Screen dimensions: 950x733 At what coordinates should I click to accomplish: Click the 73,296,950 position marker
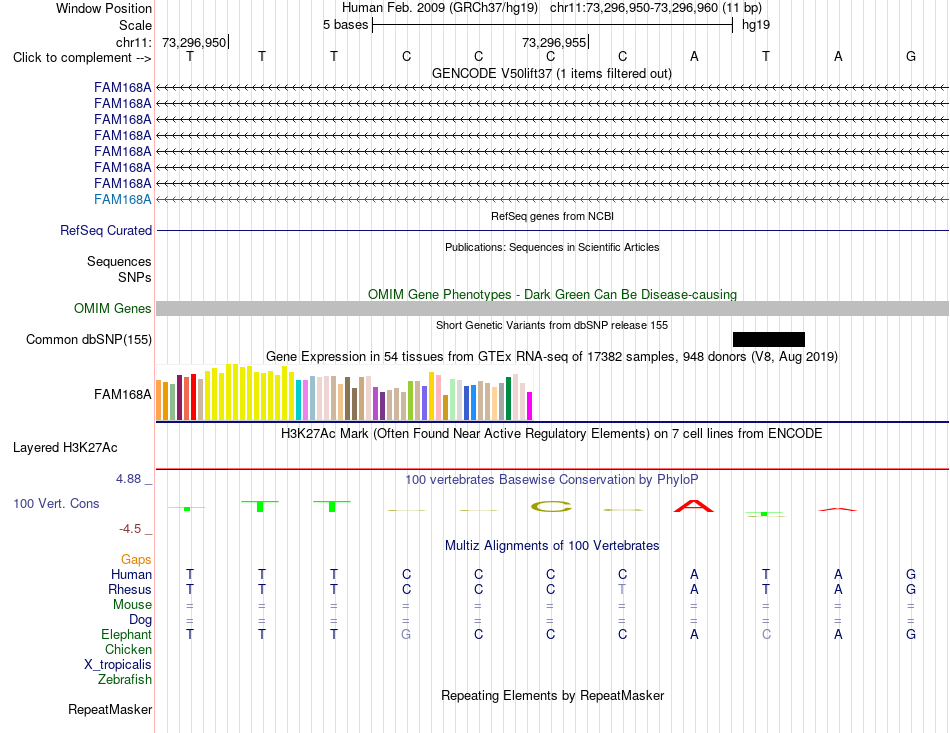[x=194, y=42]
